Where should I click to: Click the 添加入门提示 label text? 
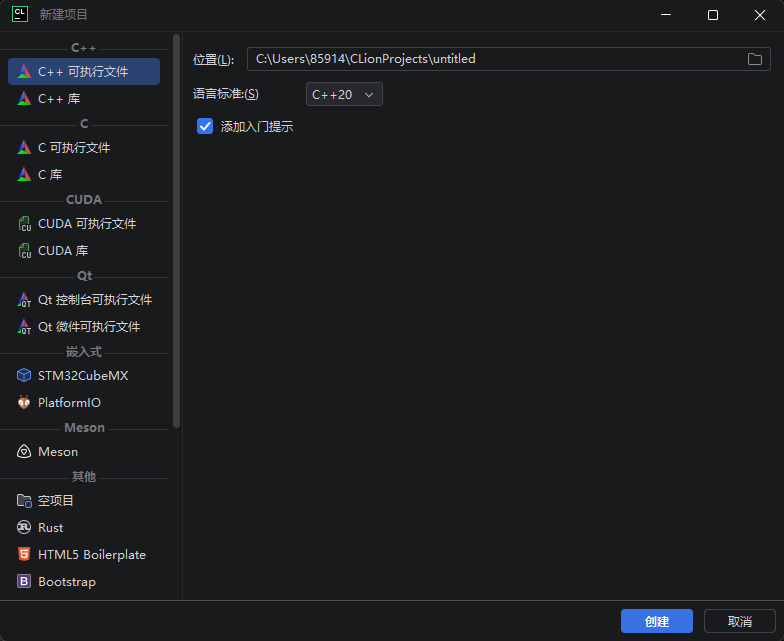tap(257, 126)
